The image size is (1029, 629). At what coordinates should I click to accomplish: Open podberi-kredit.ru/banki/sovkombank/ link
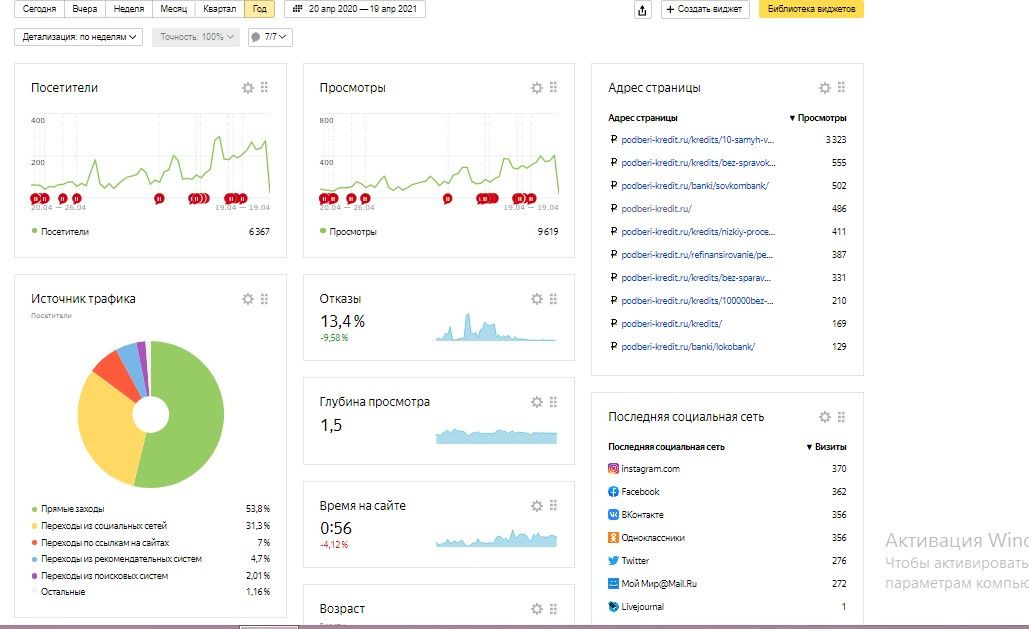pos(695,186)
